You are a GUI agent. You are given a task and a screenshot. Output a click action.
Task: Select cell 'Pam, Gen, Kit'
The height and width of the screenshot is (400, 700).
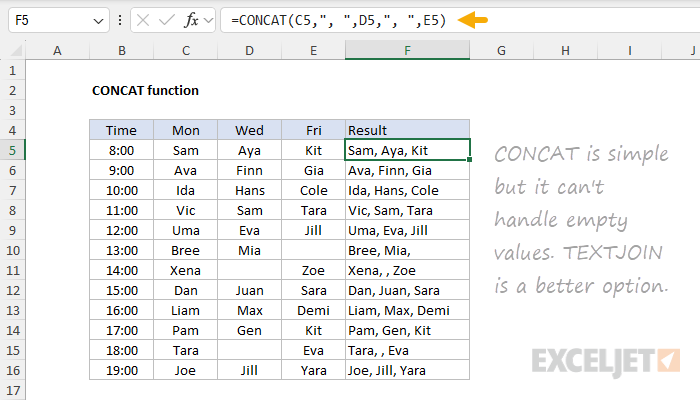click(407, 330)
